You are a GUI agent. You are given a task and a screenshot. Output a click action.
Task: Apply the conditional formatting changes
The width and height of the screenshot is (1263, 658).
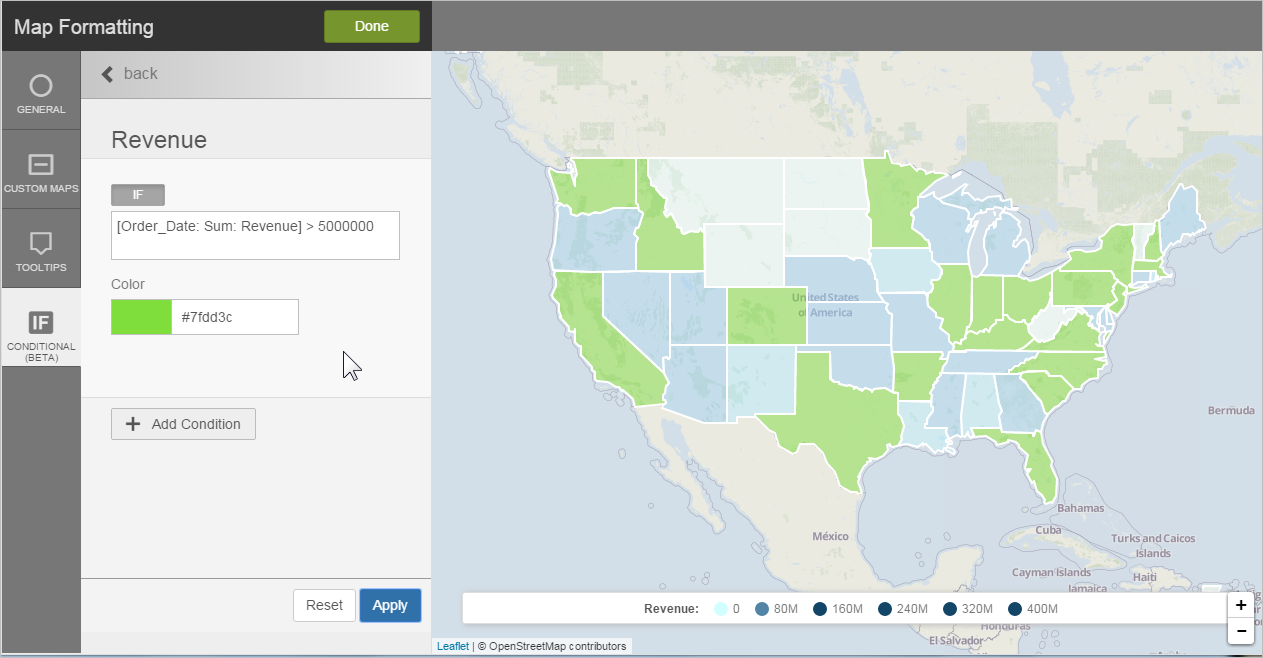(390, 605)
